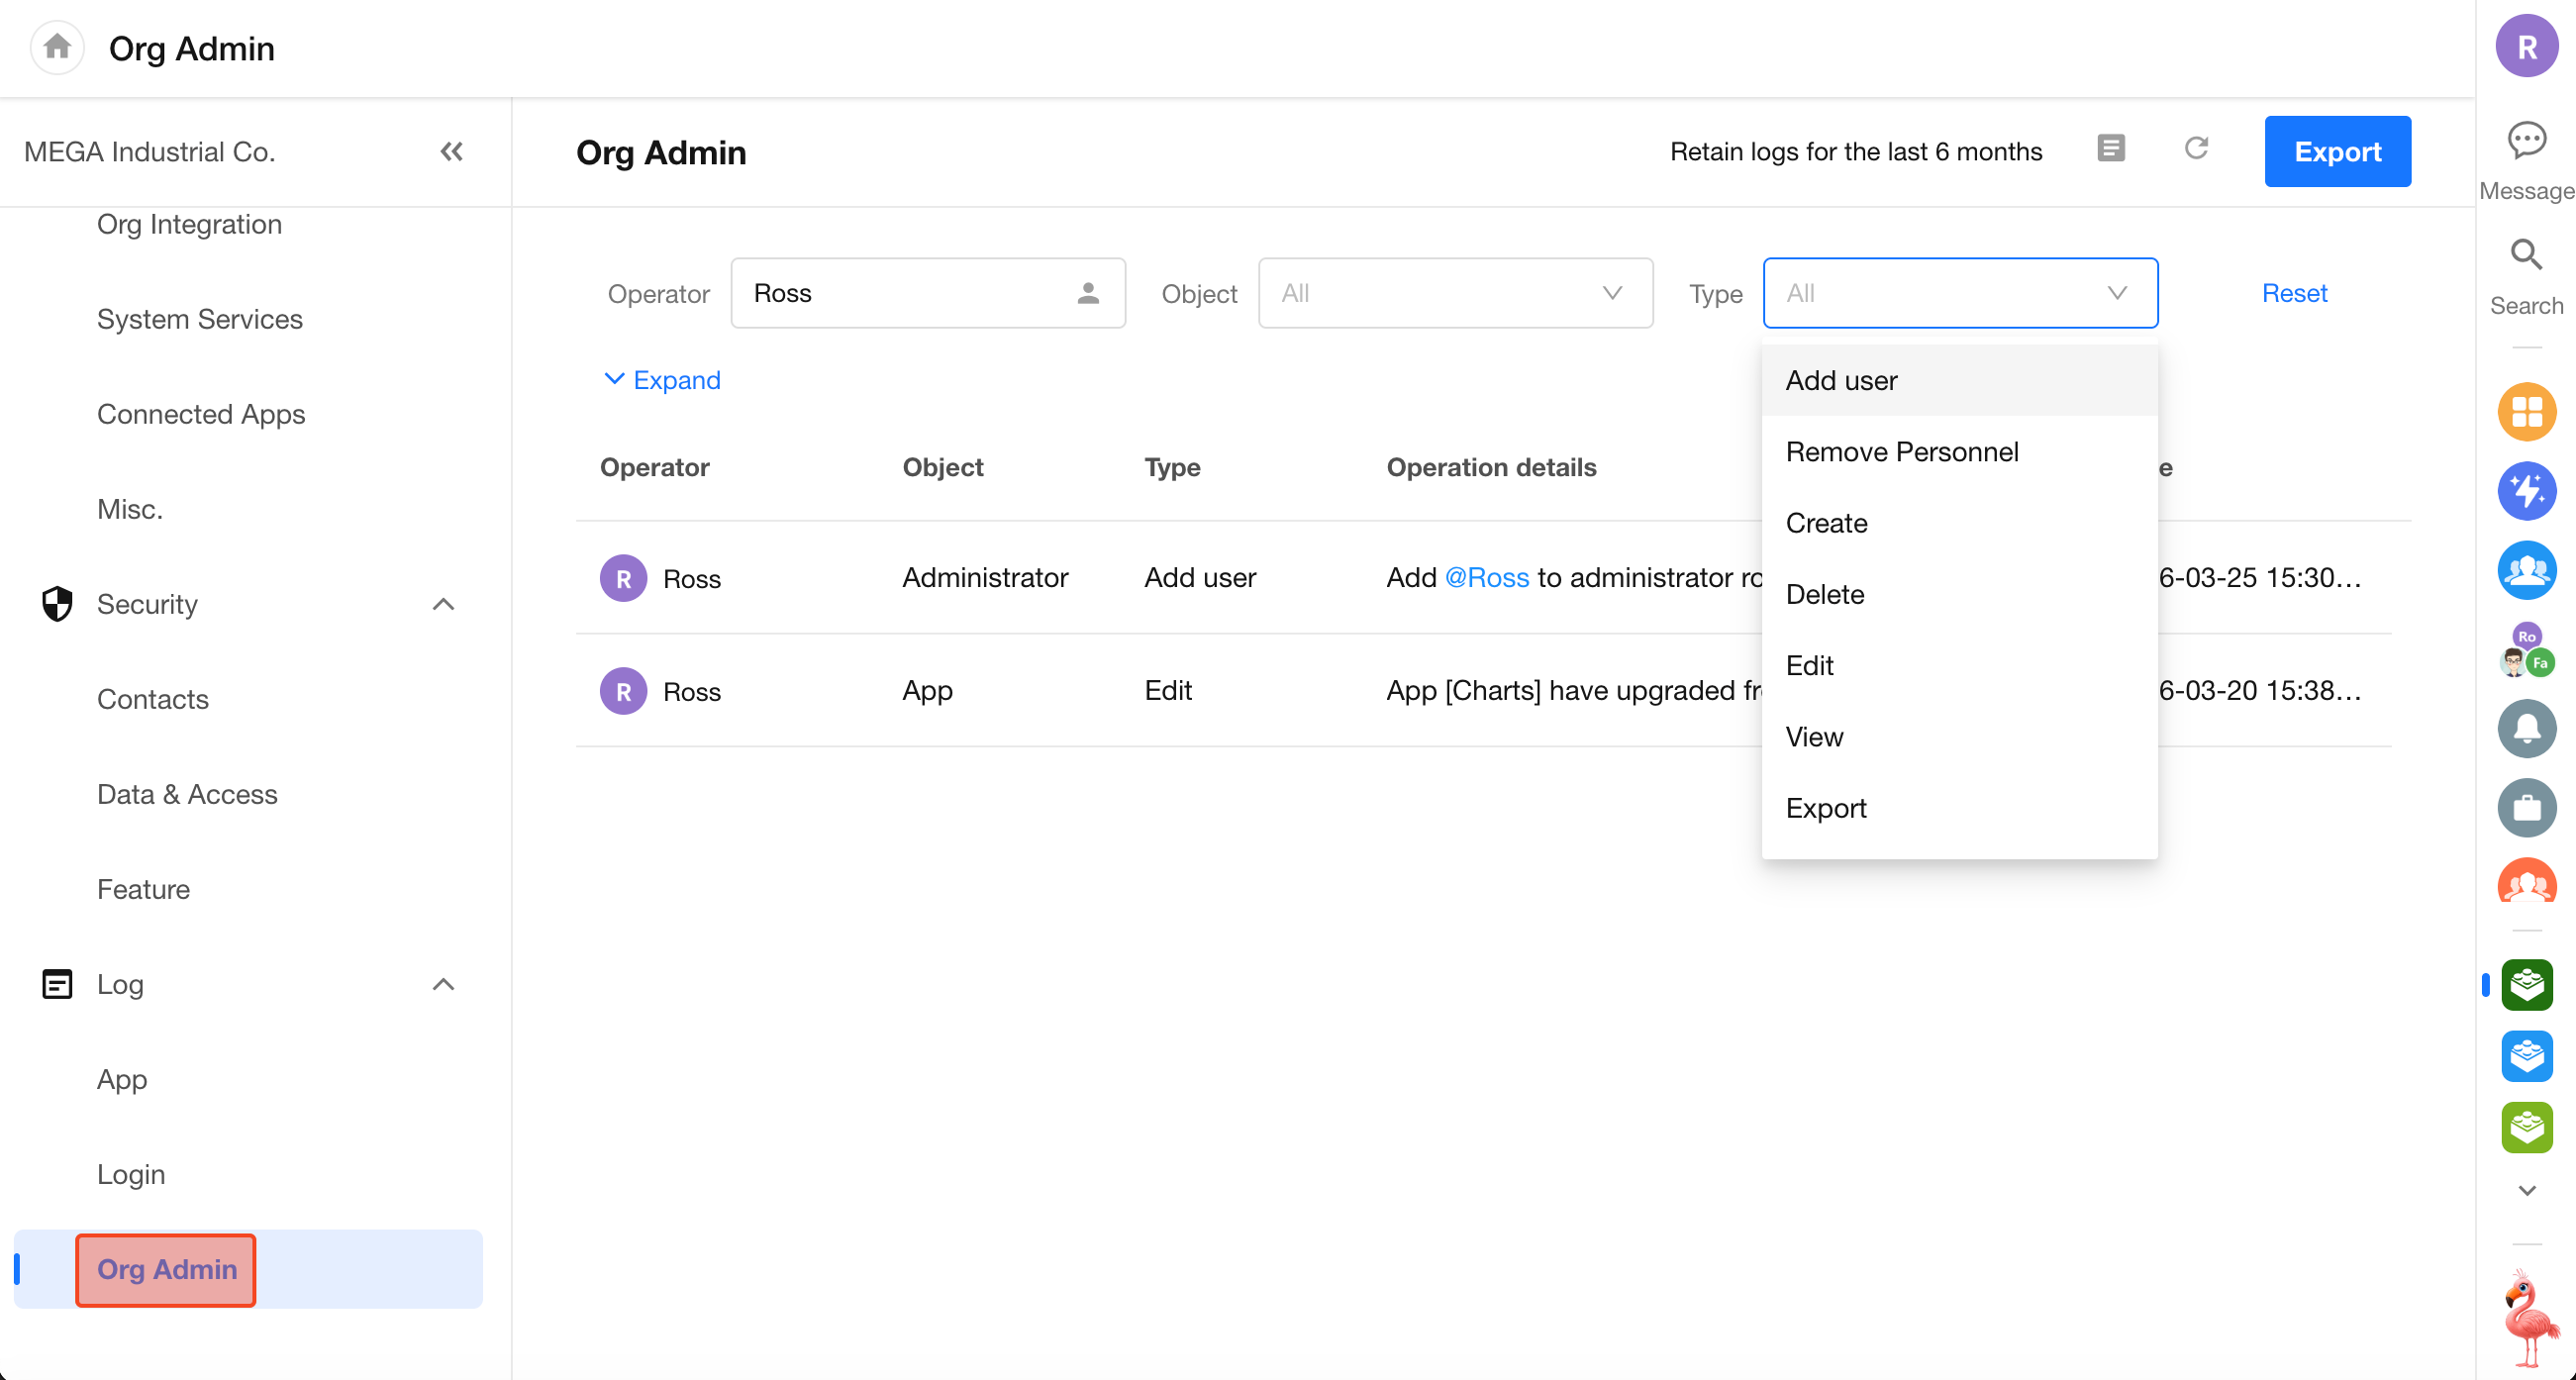Click the orange grid apps icon
This screenshot has width=2576, height=1380.
(x=2526, y=411)
